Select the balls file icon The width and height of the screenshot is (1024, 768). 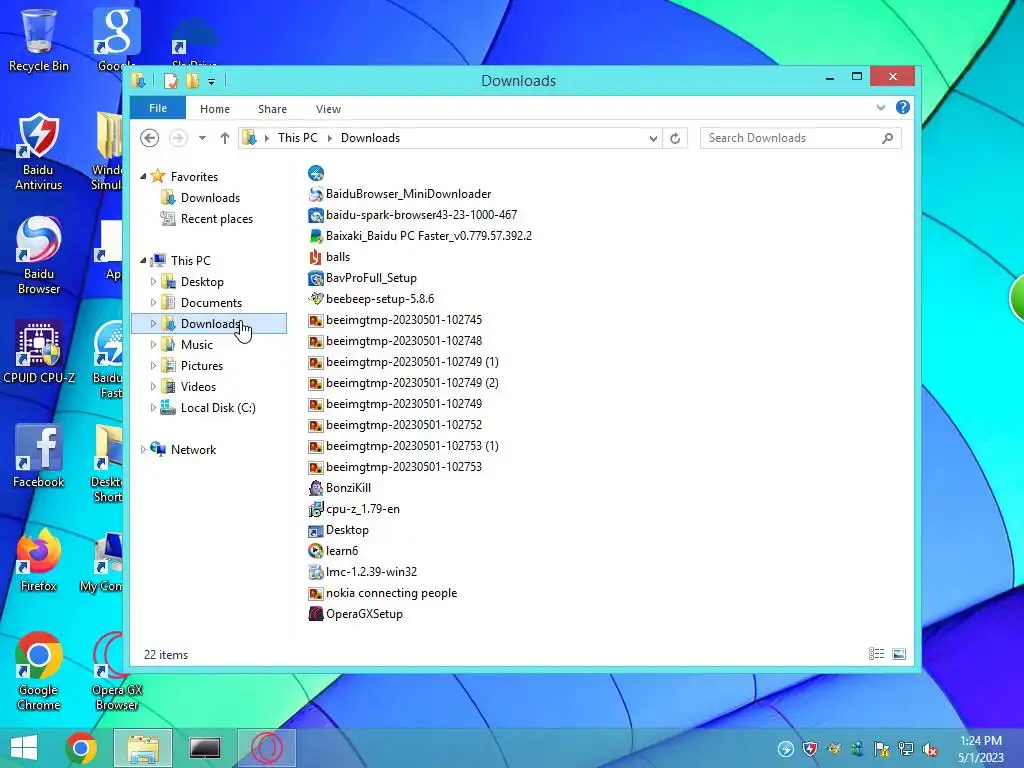click(x=315, y=257)
